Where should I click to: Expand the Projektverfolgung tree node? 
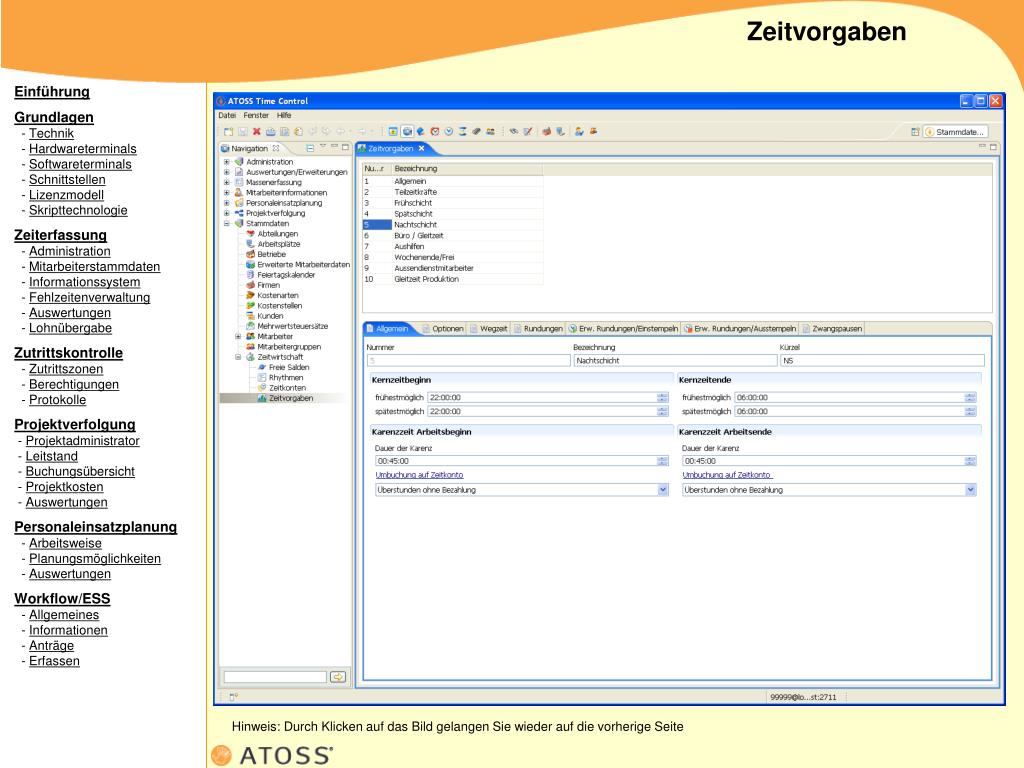pyautogui.click(x=227, y=213)
